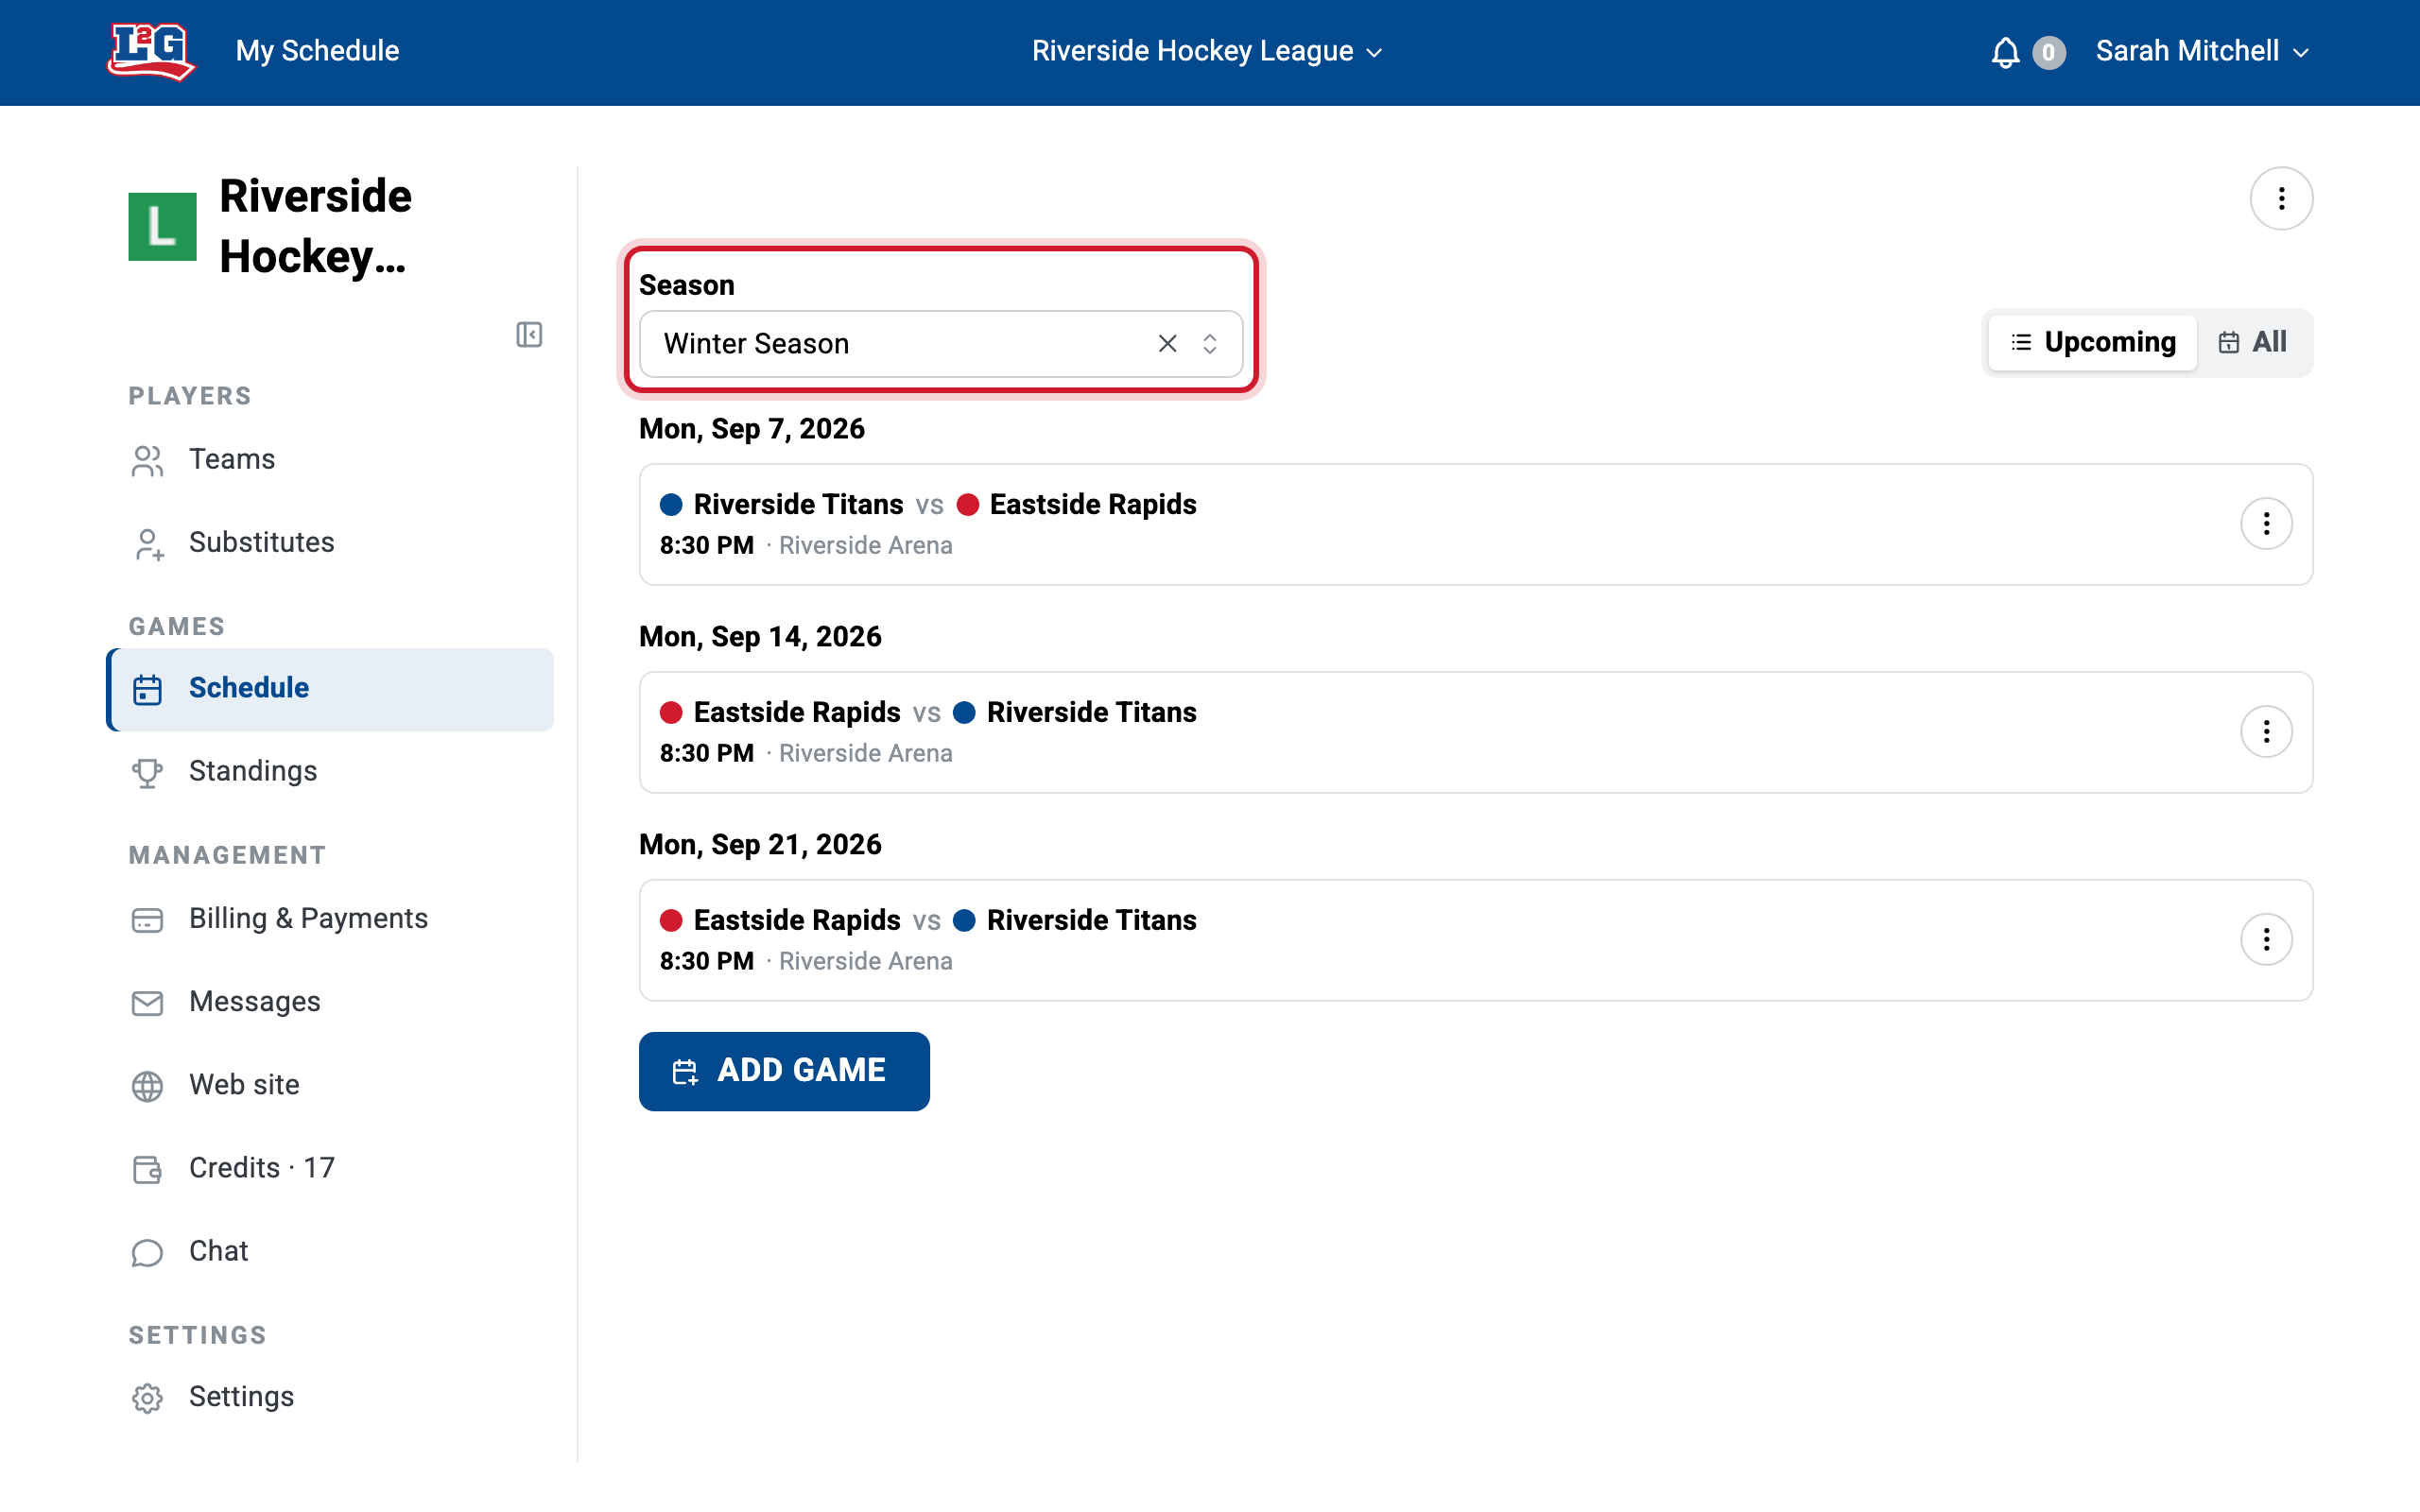
Task: Open Teams in the sidebar
Action: [x=330, y=460]
